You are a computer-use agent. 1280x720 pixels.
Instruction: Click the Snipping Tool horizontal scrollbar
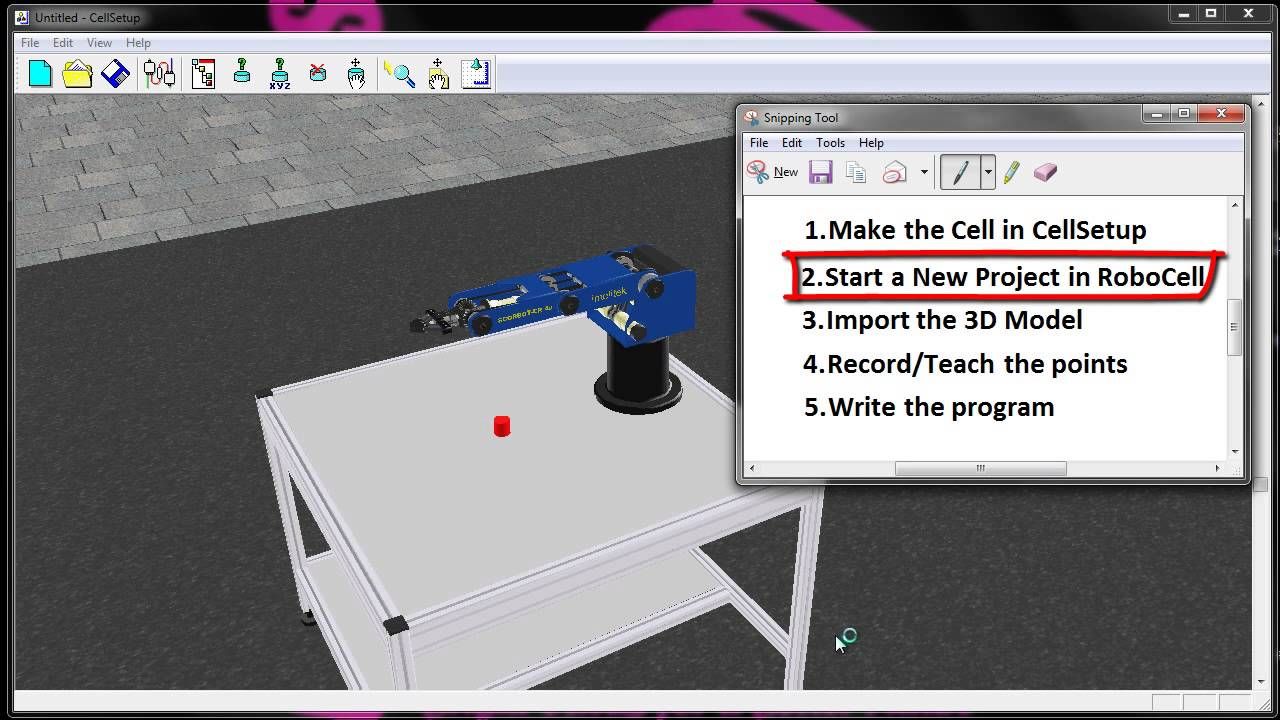pyautogui.click(x=981, y=467)
